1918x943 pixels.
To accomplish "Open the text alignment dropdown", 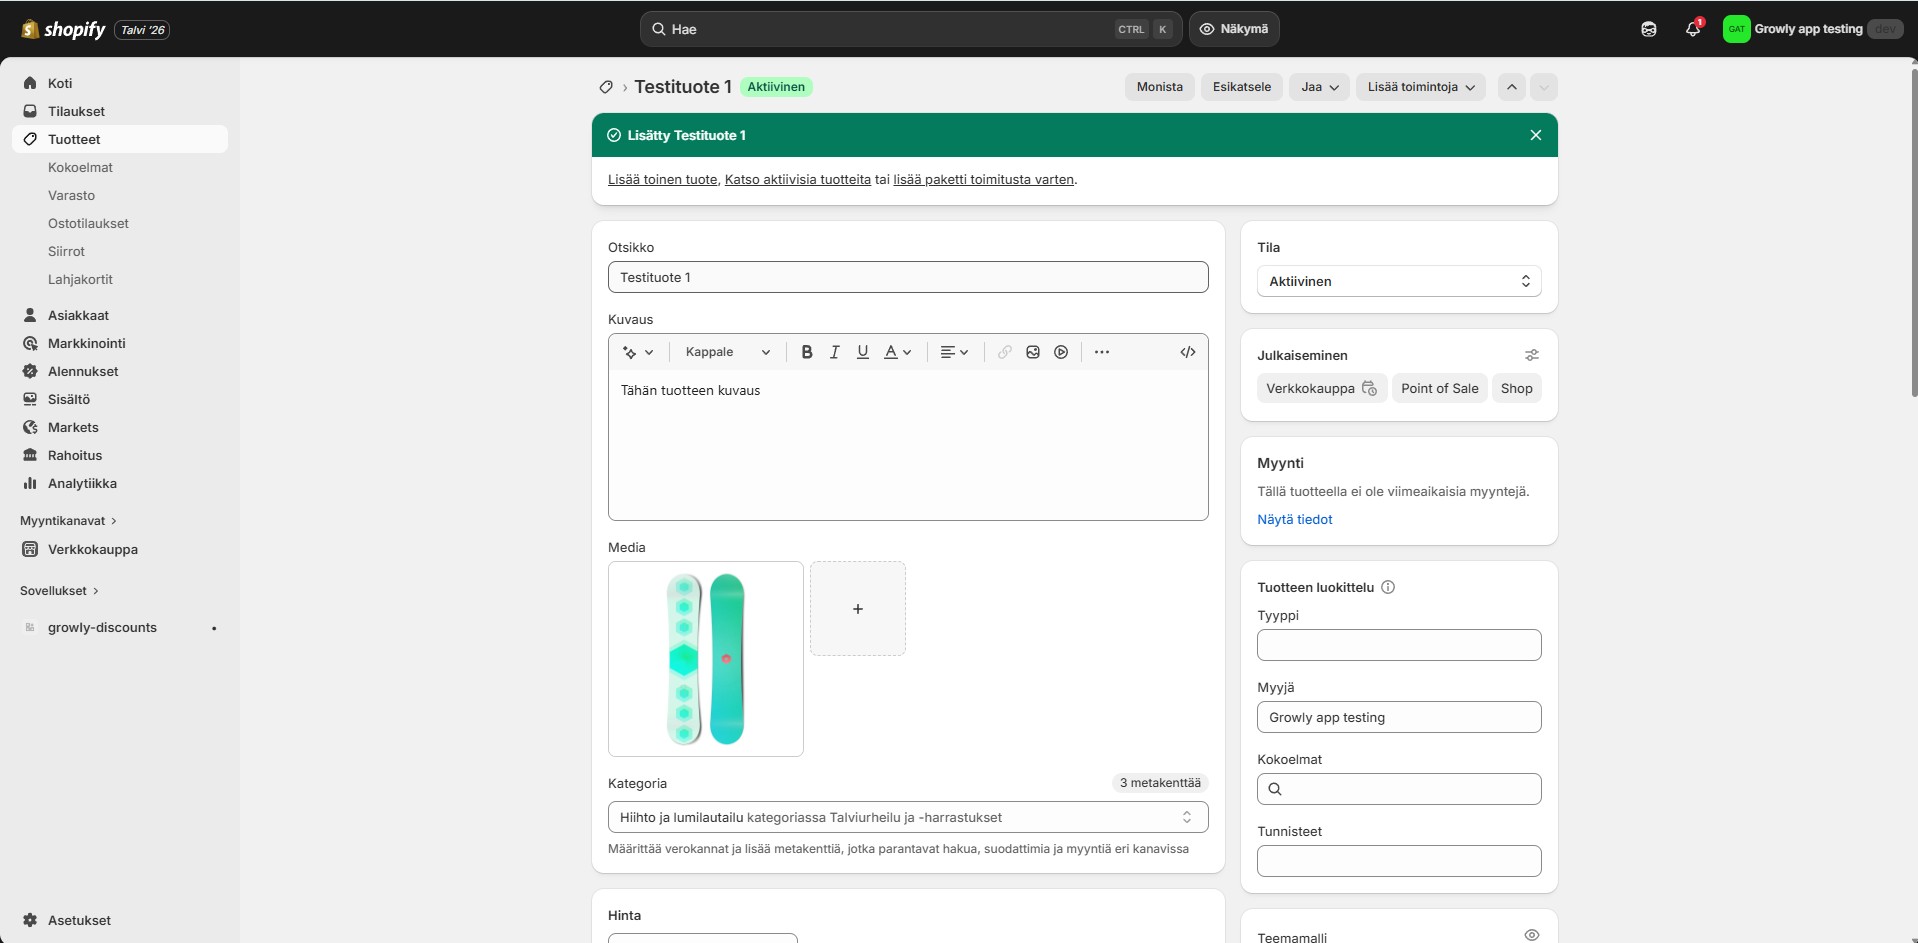I will pos(952,351).
